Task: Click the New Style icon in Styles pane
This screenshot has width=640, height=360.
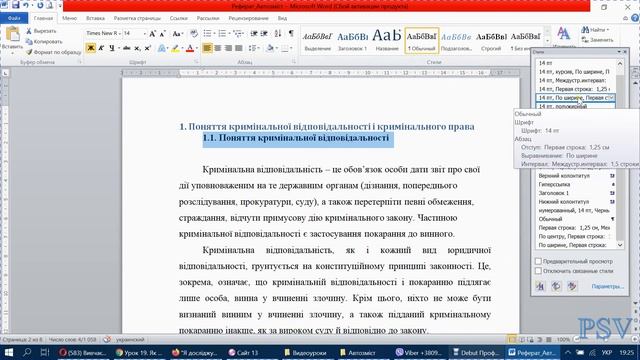Action: 540,286
